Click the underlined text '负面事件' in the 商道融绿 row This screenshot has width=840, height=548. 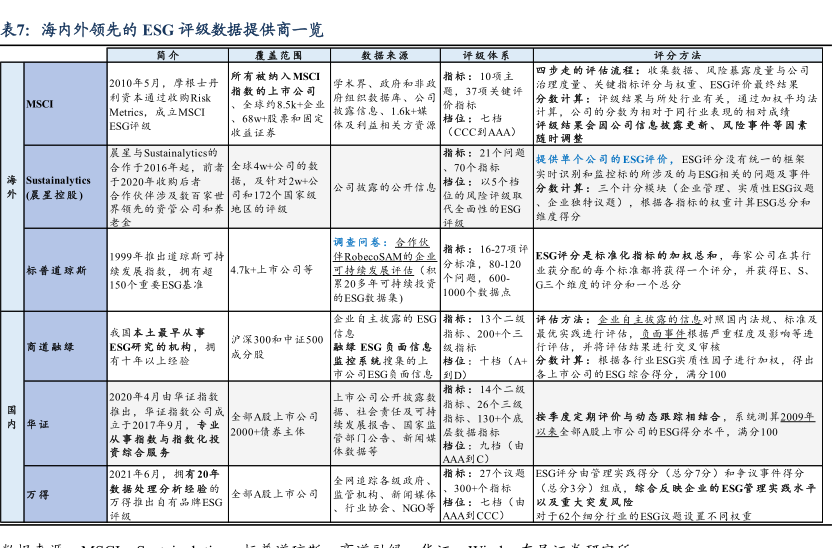coord(663,333)
